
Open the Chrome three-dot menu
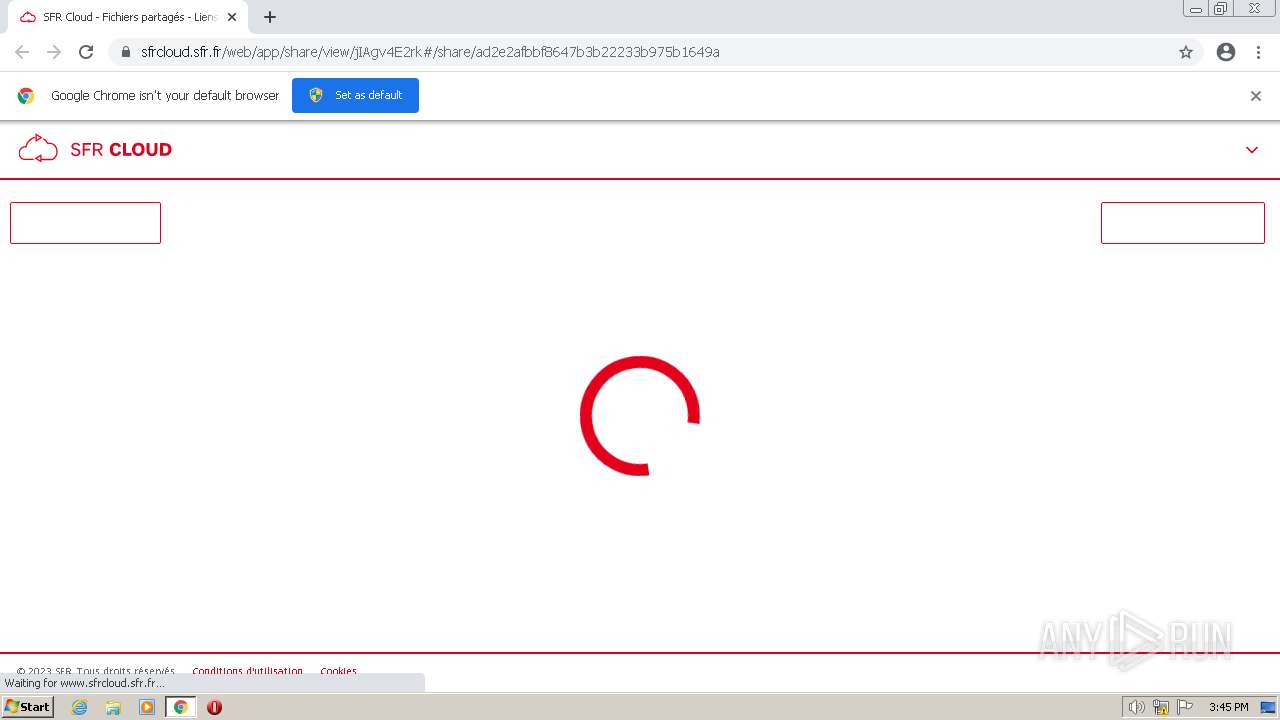1259,52
